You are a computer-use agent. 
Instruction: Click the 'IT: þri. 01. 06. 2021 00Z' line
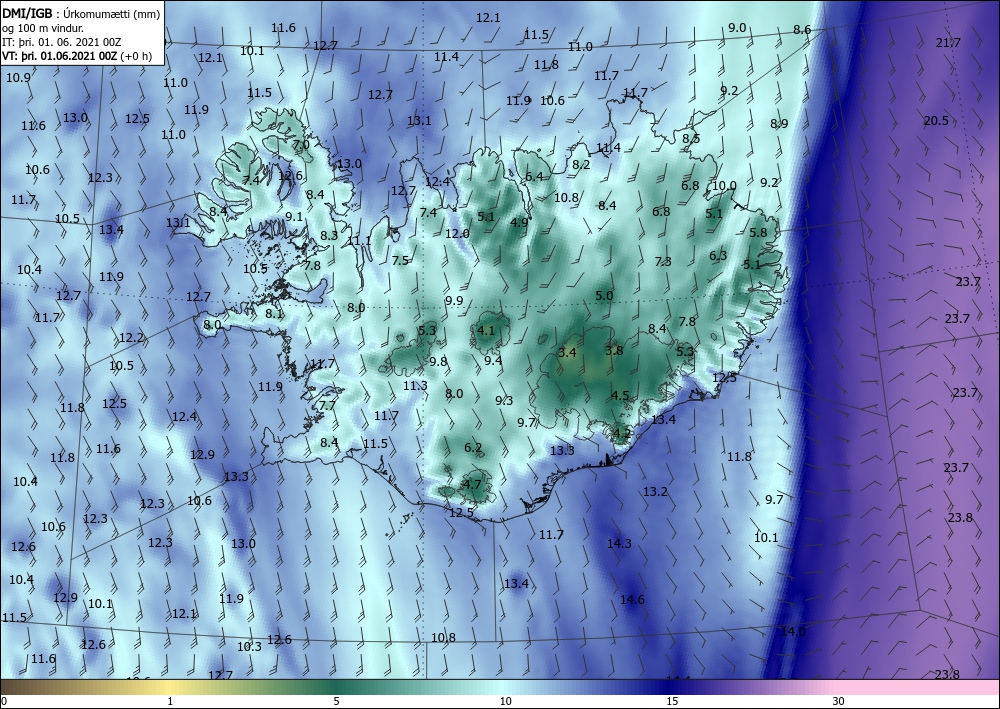coord(61,42)
